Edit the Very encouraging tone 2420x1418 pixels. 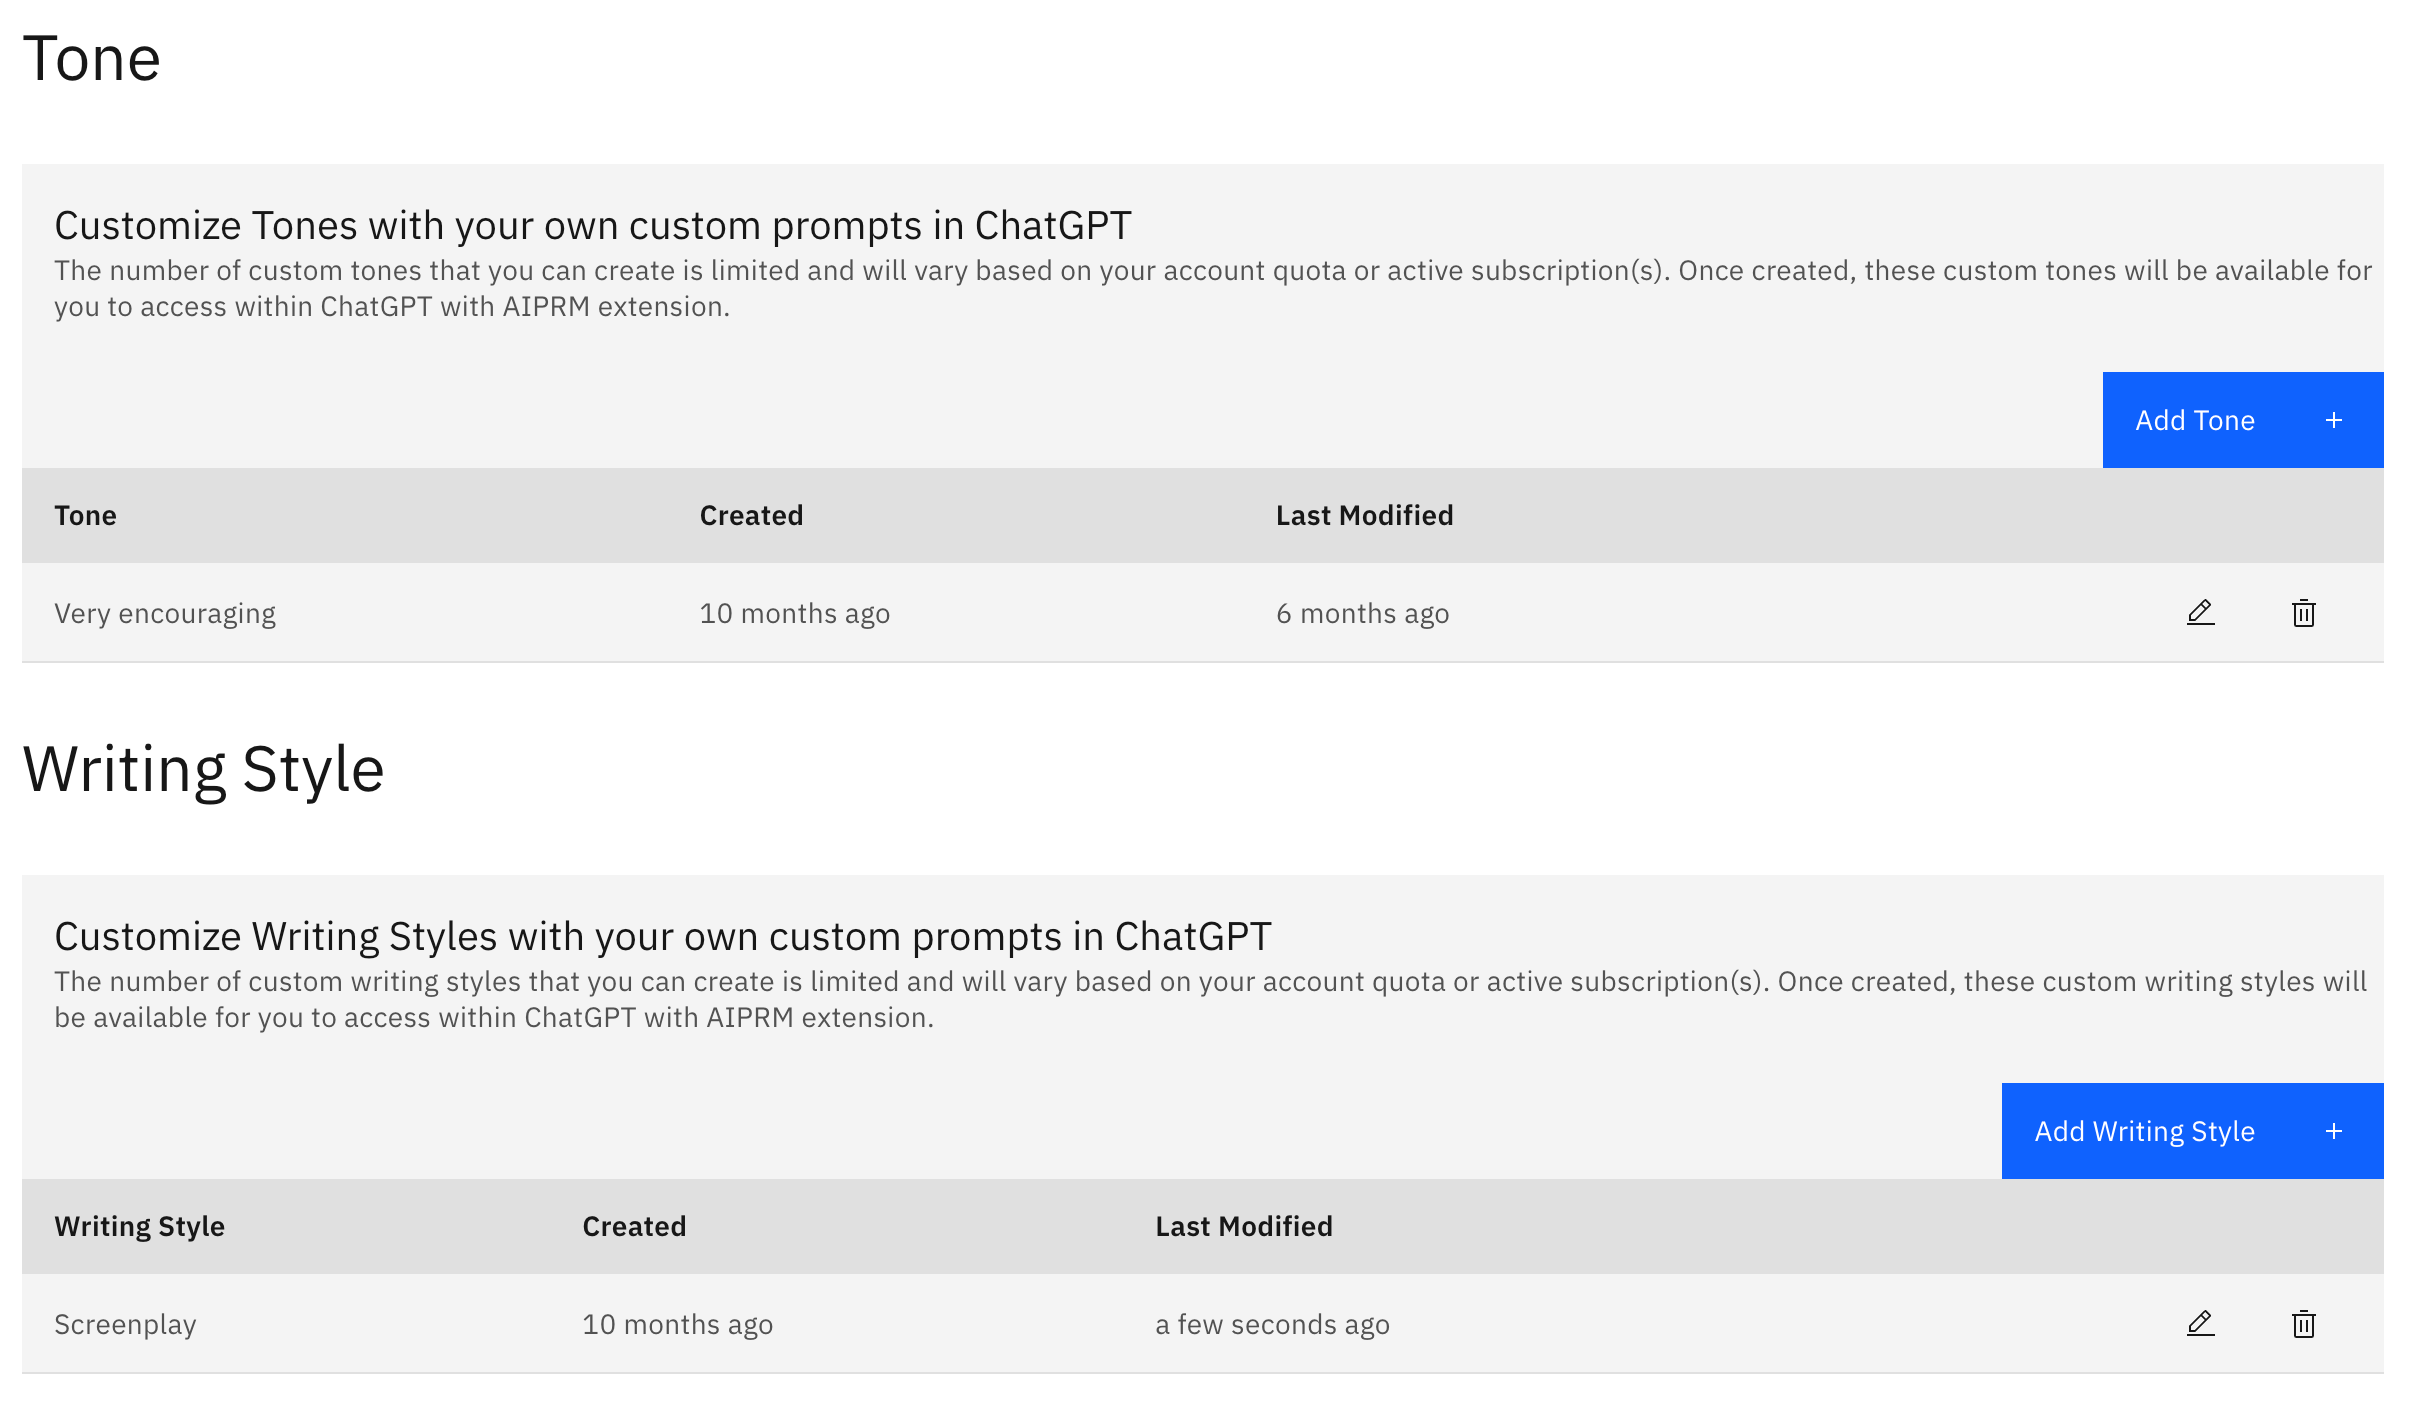coord(2200,612)
